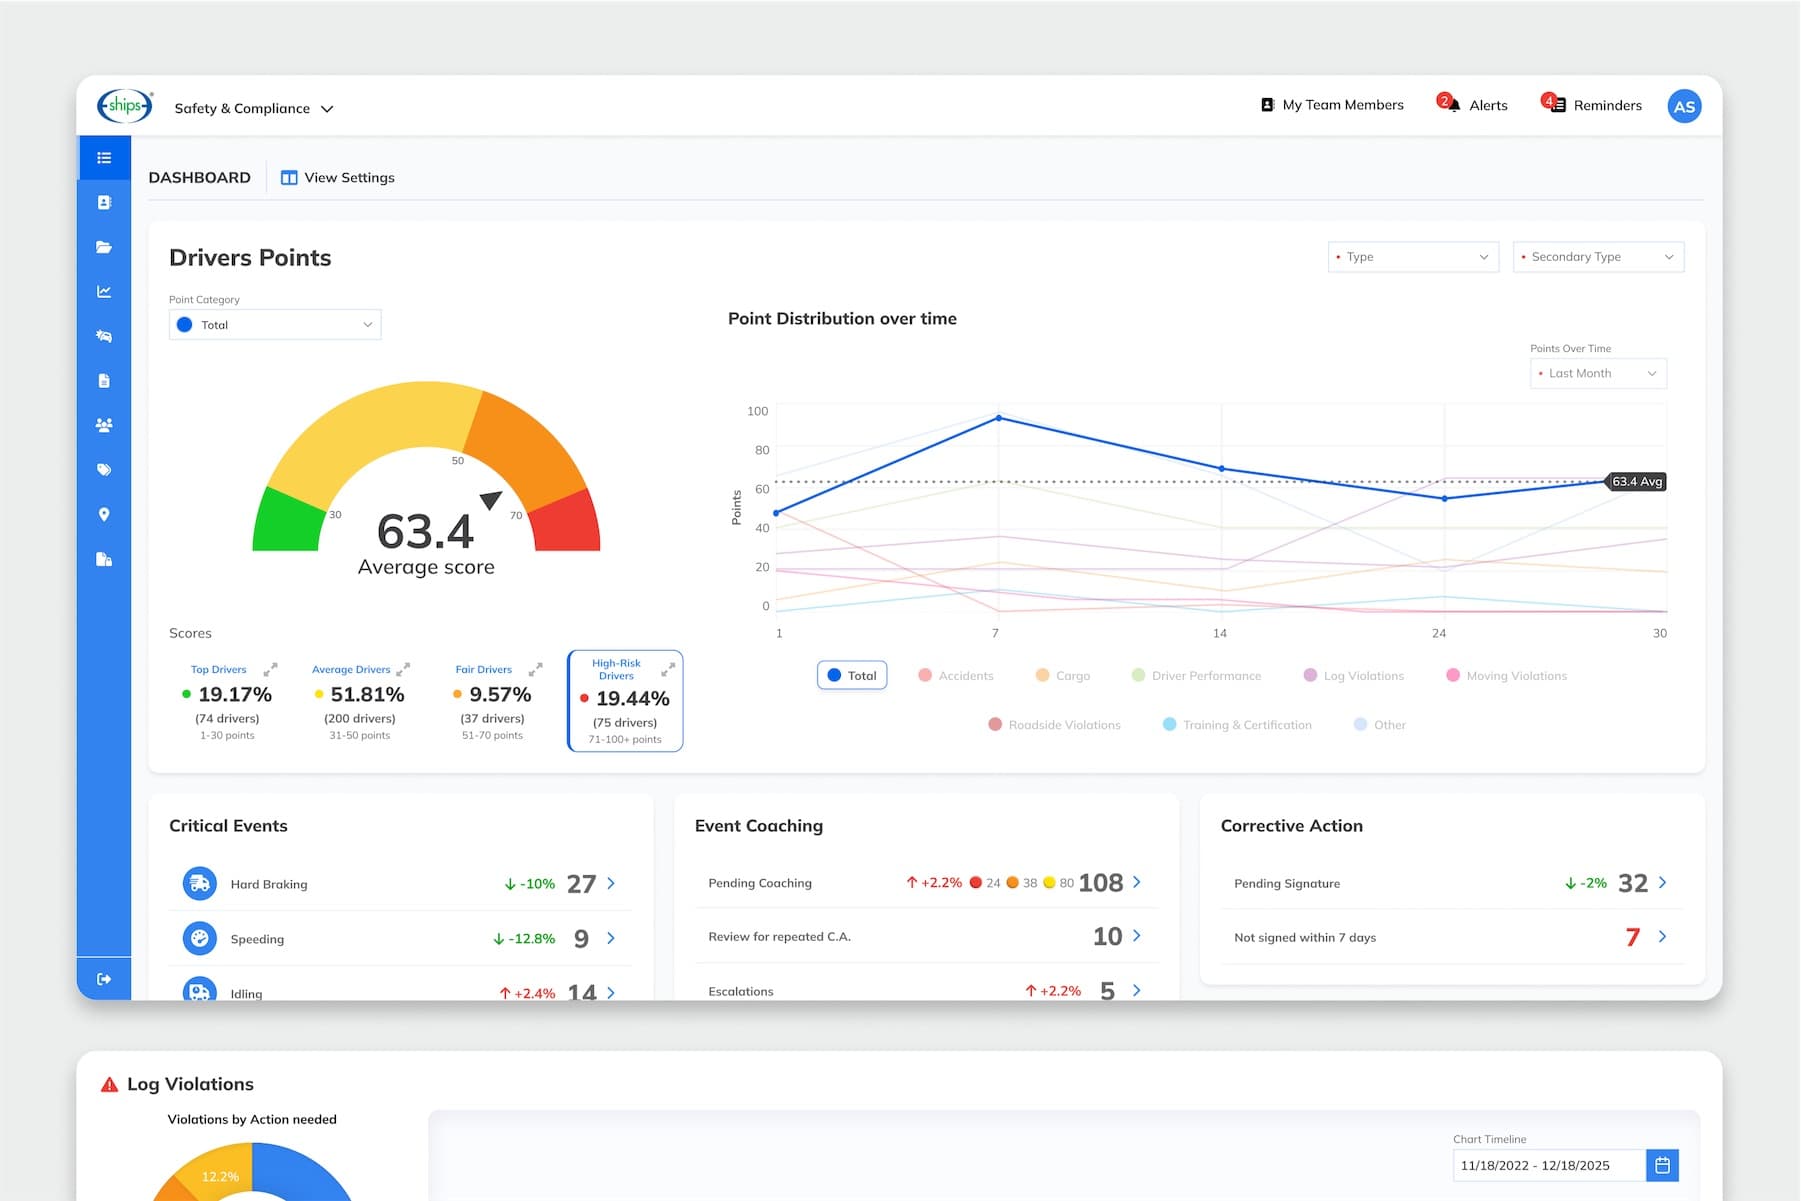Click the gauge's green segment
Image resolution: width=1801 pixels, height=1201 pixels.
click(x=288, y=522)
